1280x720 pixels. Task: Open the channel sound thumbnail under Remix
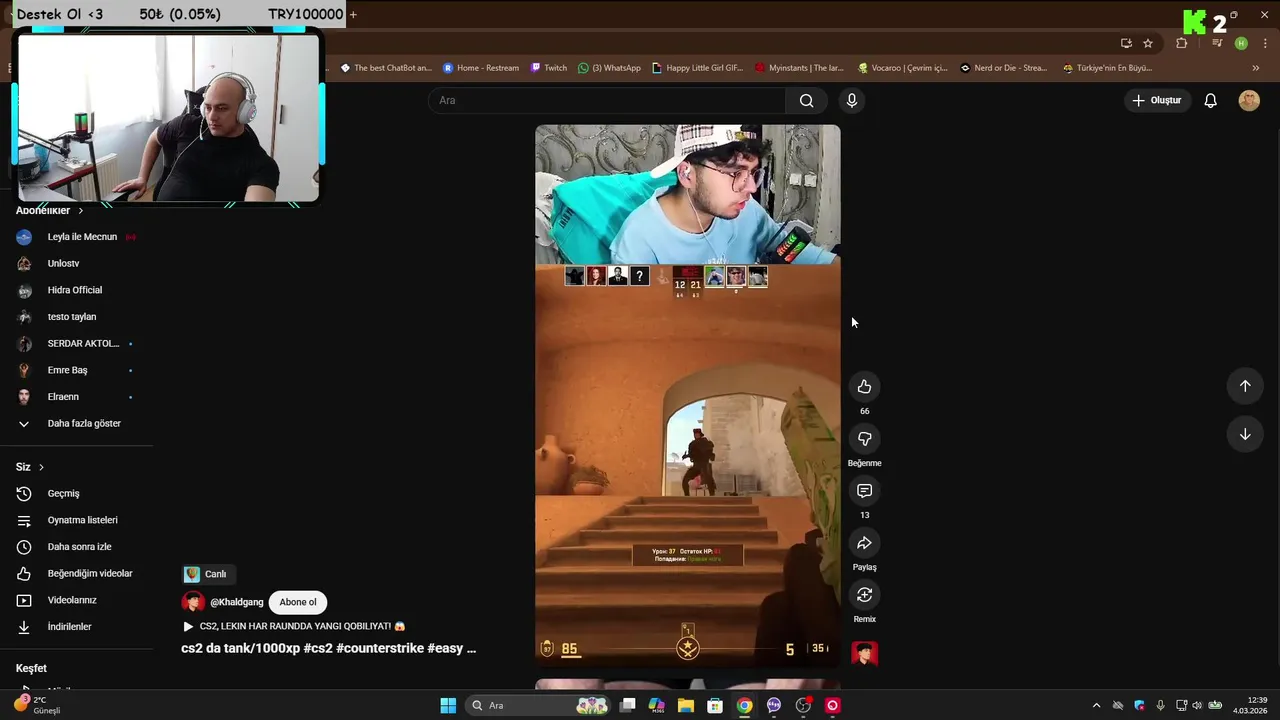tap(864, 653)
